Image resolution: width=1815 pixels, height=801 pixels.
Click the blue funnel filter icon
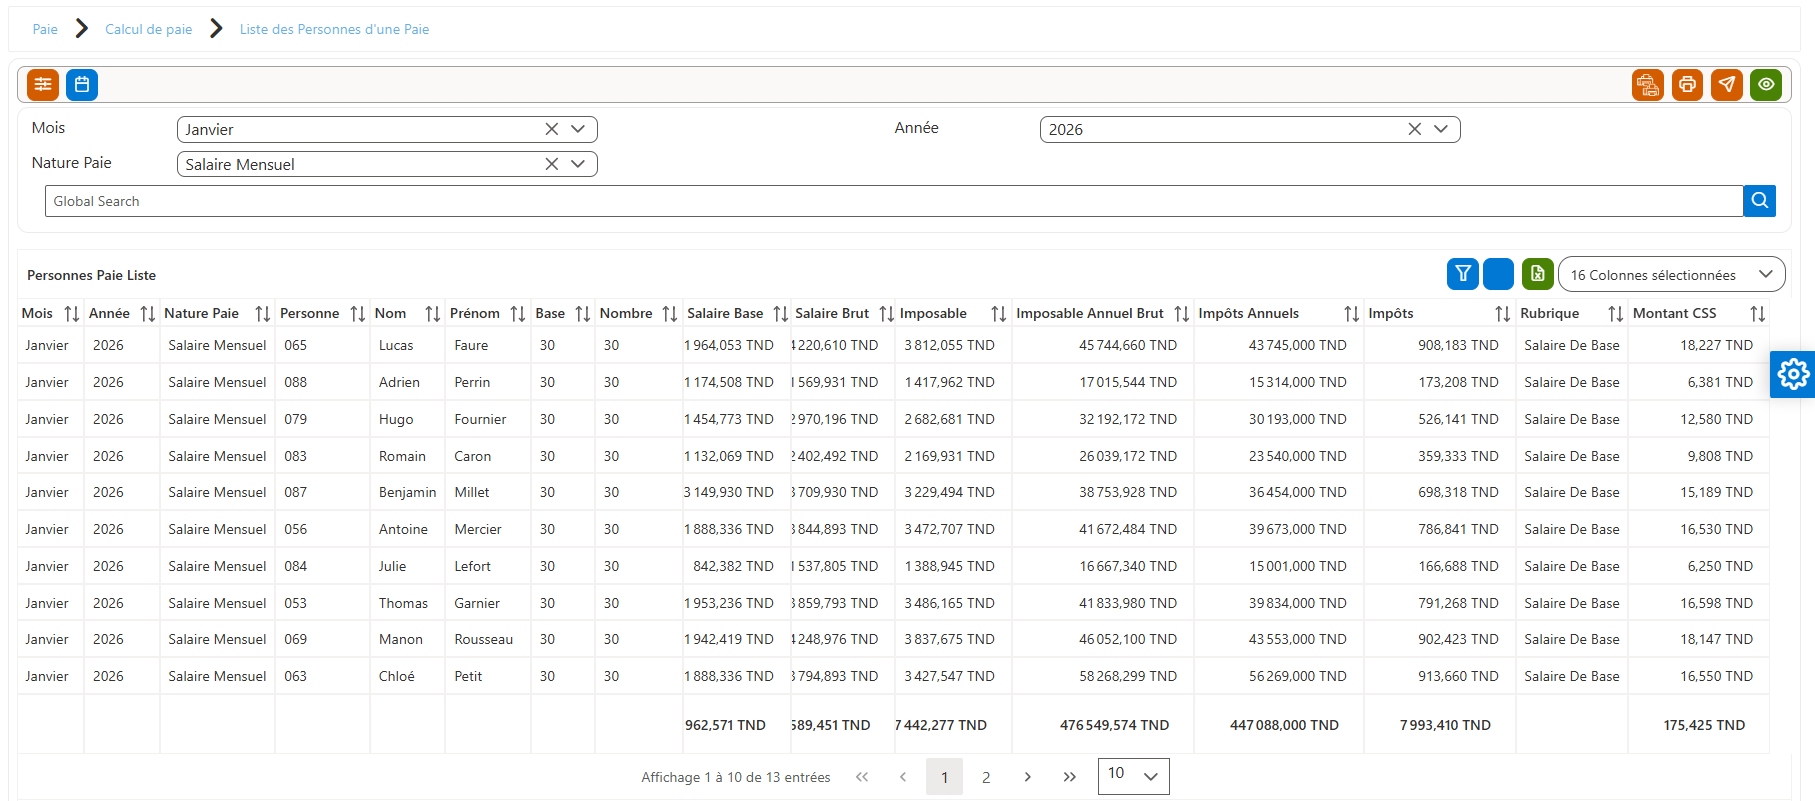point(1463,274)
